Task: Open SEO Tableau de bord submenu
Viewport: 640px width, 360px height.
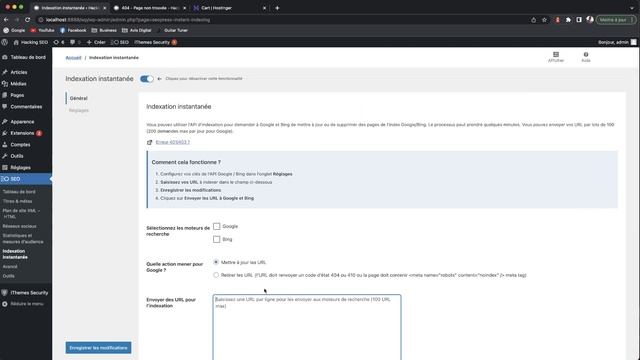Action: pos(19,192)
